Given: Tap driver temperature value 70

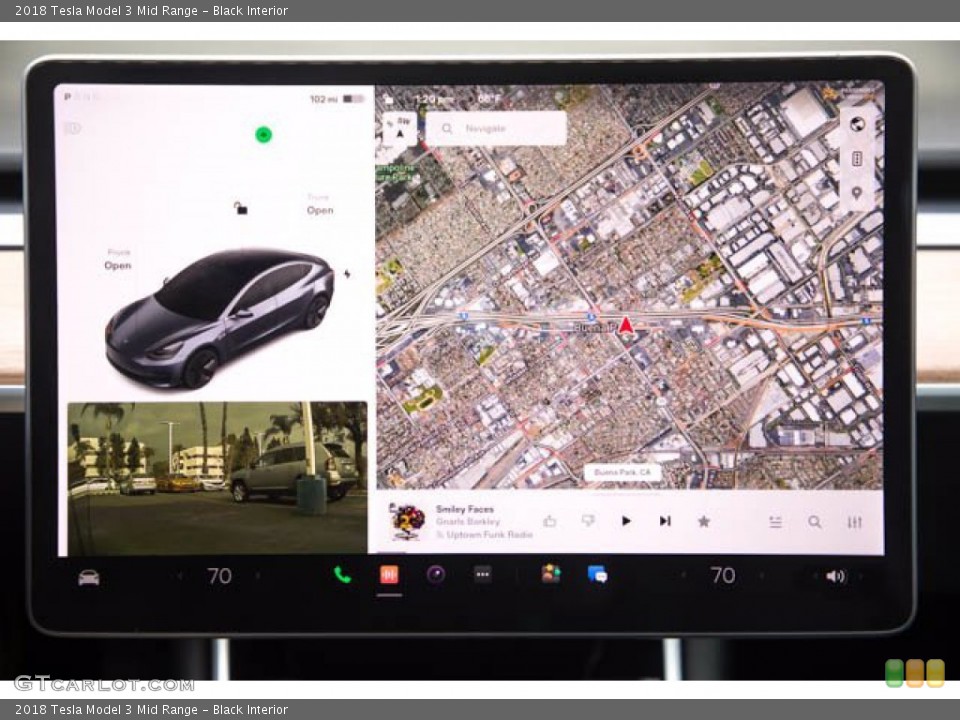Looking at the screenshot, I should [219, 576].
